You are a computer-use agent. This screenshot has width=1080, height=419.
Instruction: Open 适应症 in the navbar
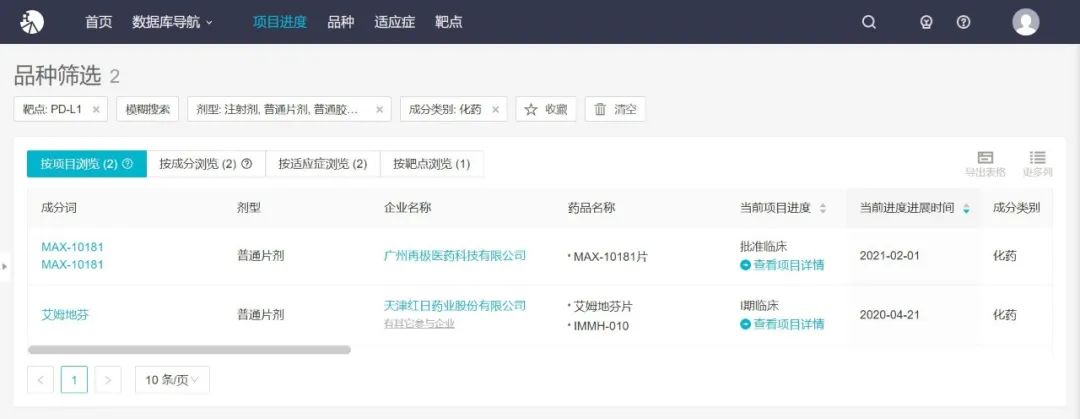[x=395, y=22]
